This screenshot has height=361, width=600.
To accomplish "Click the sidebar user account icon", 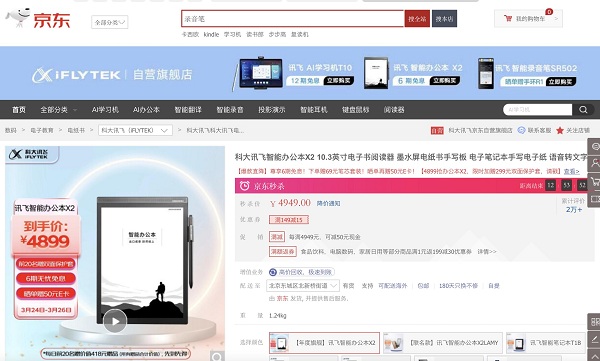I will pyautogui.click(x=595, y=164).
